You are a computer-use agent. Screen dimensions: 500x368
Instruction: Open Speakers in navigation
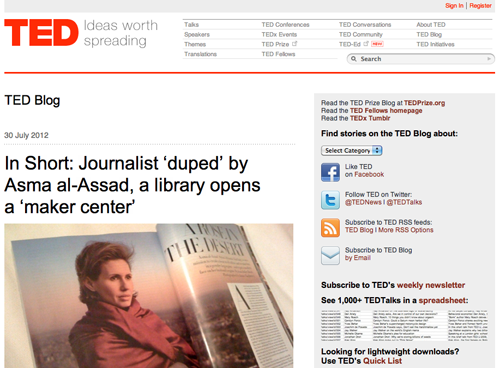coord(197,34)
